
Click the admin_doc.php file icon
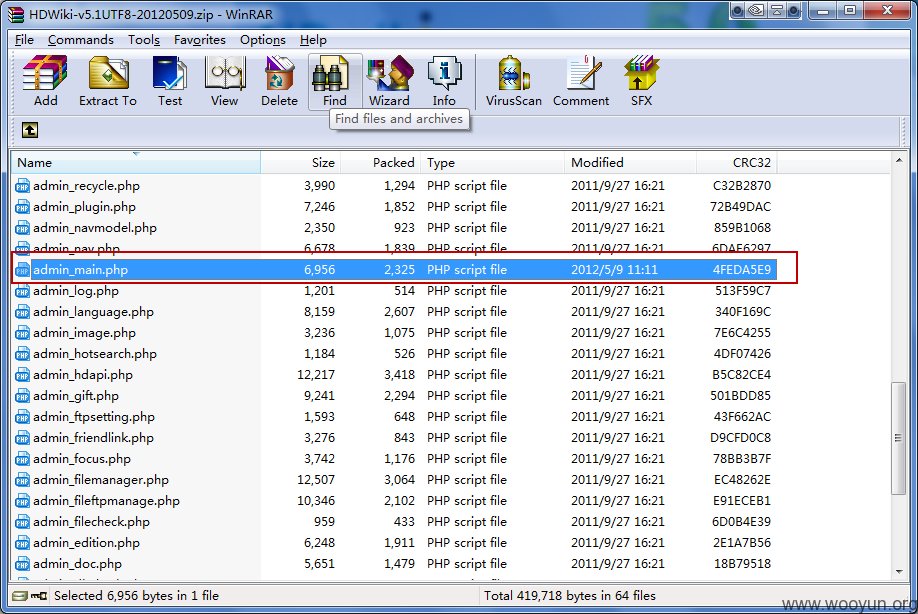click(22, 564)
